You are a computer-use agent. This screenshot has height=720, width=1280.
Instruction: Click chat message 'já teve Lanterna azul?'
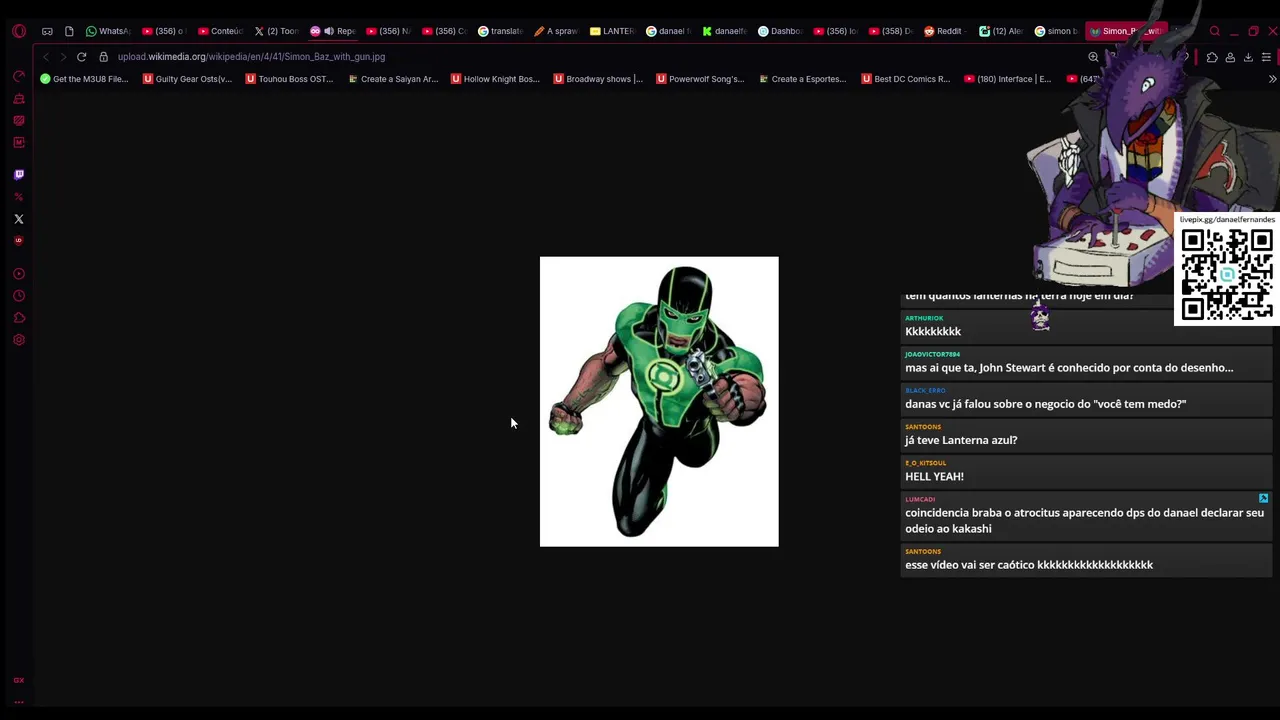[x=961, y=440]
